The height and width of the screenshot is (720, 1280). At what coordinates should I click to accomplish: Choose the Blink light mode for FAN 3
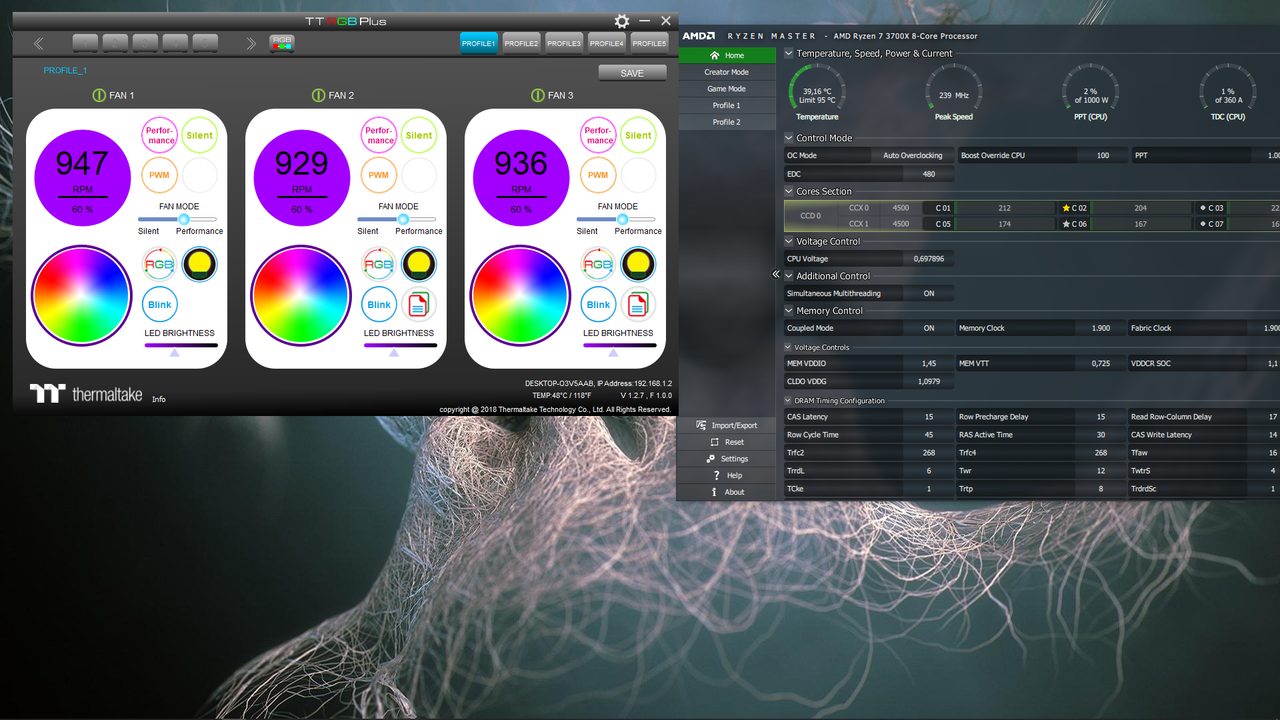[x=598, y=304]
